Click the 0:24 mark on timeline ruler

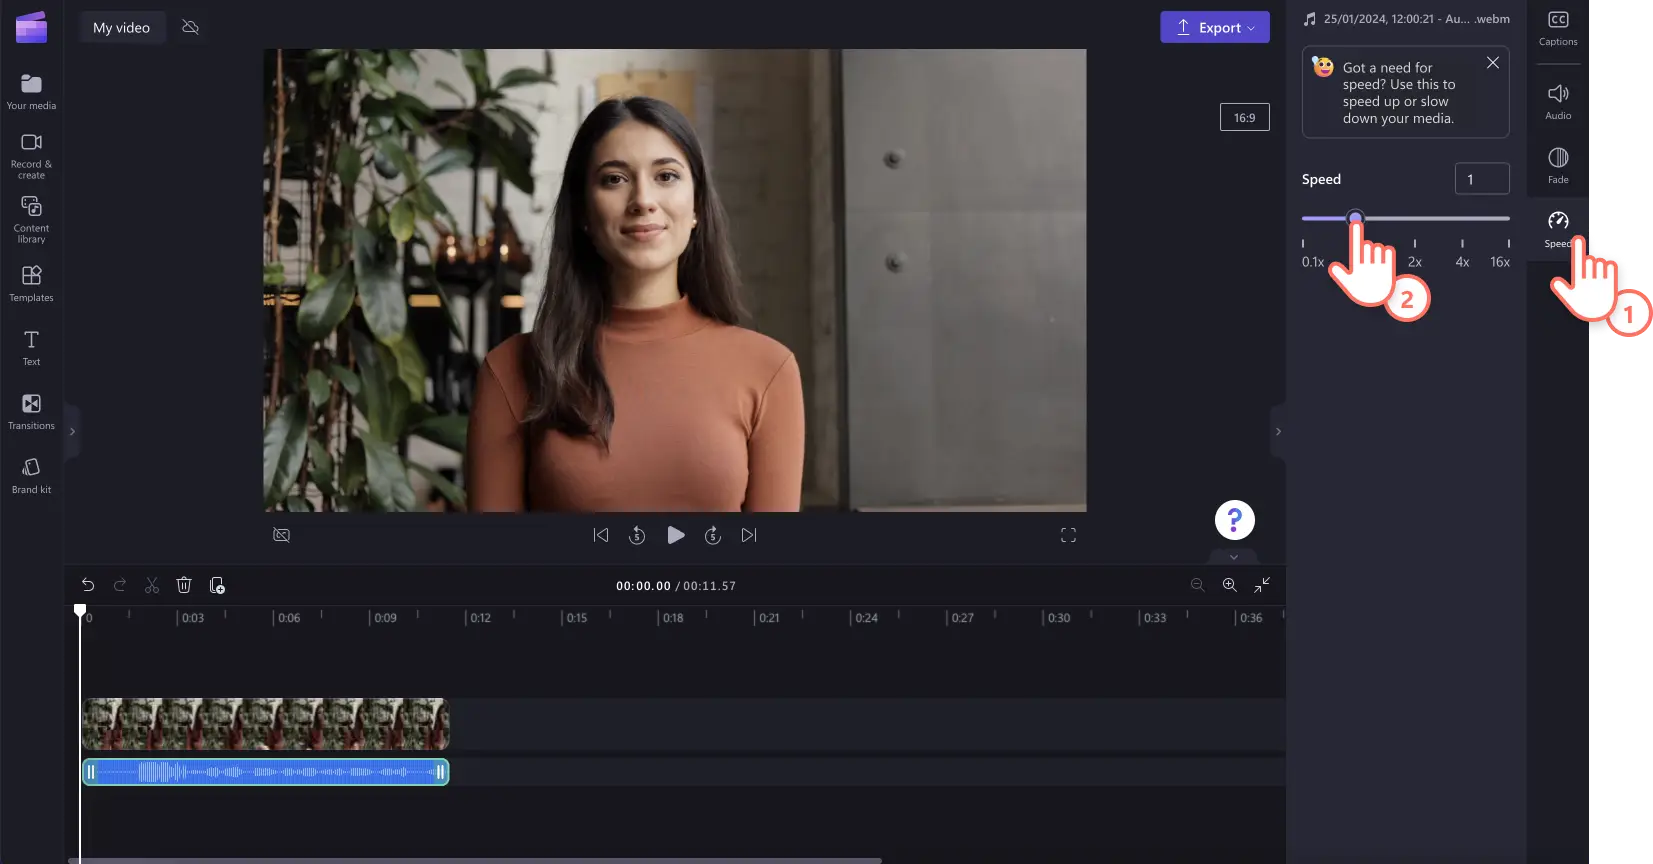(x=864, y=618)
